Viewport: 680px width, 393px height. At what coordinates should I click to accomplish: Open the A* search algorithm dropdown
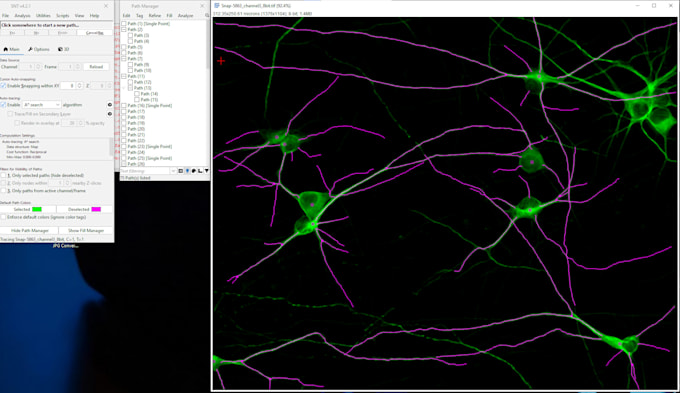coord(42,105)
